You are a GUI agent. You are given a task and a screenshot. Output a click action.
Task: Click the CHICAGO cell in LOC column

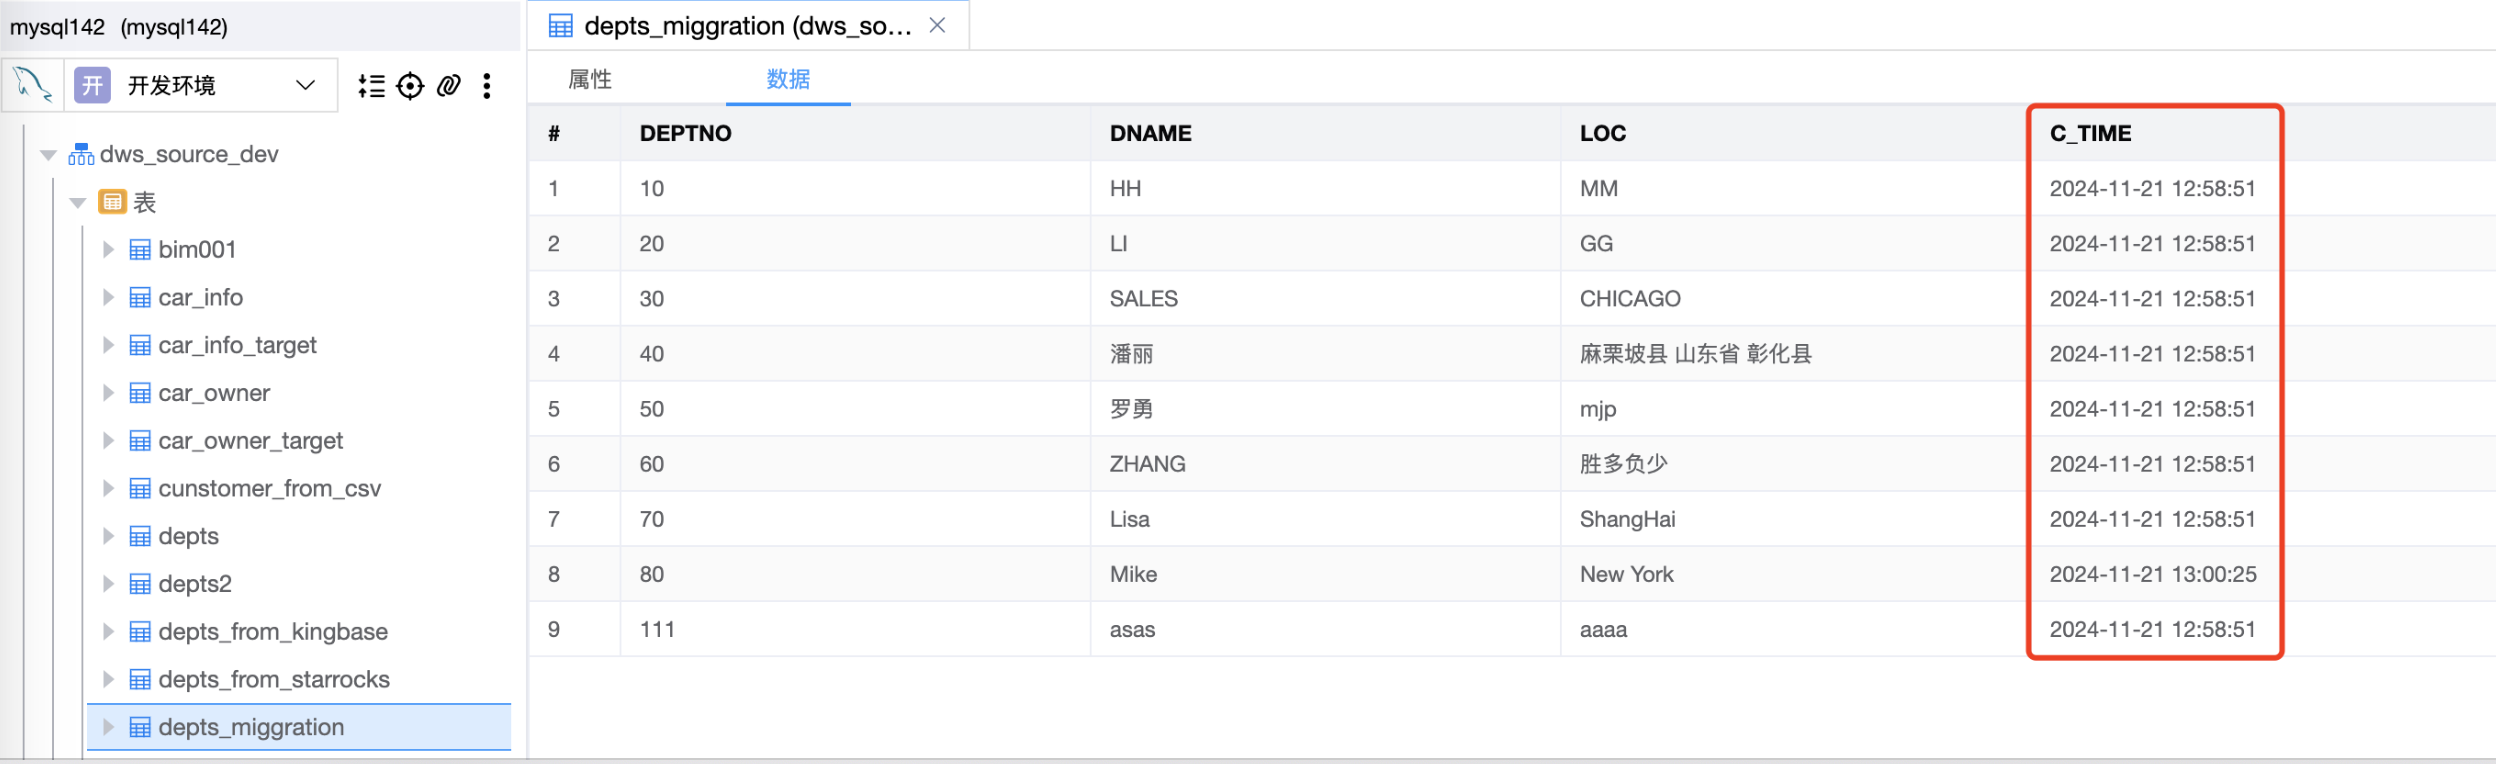click(1630, 299)
